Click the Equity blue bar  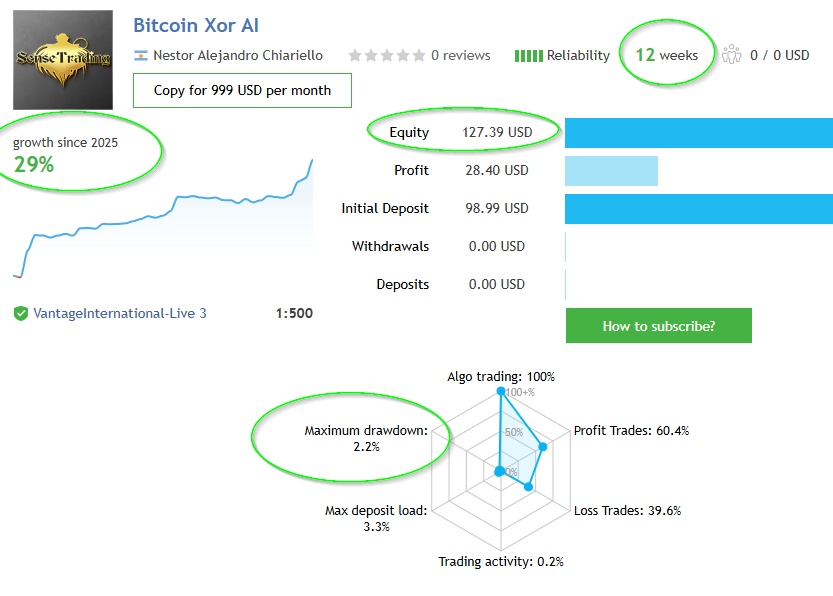tap(698, 132)
